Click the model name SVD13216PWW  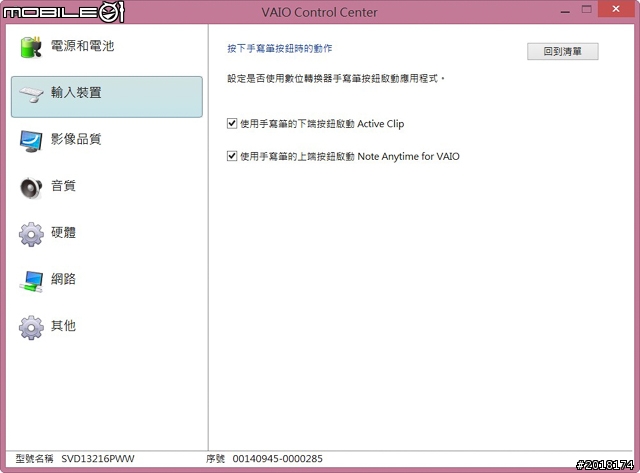click(98, 459)
